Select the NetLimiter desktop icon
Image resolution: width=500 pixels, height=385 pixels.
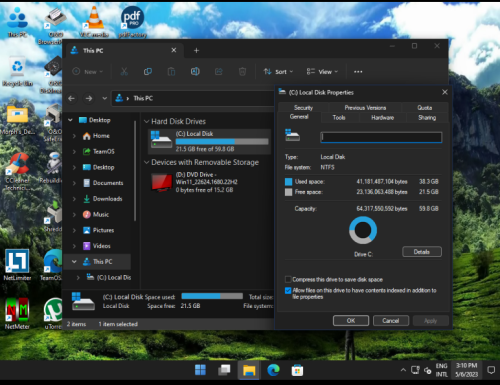(17, 264)
